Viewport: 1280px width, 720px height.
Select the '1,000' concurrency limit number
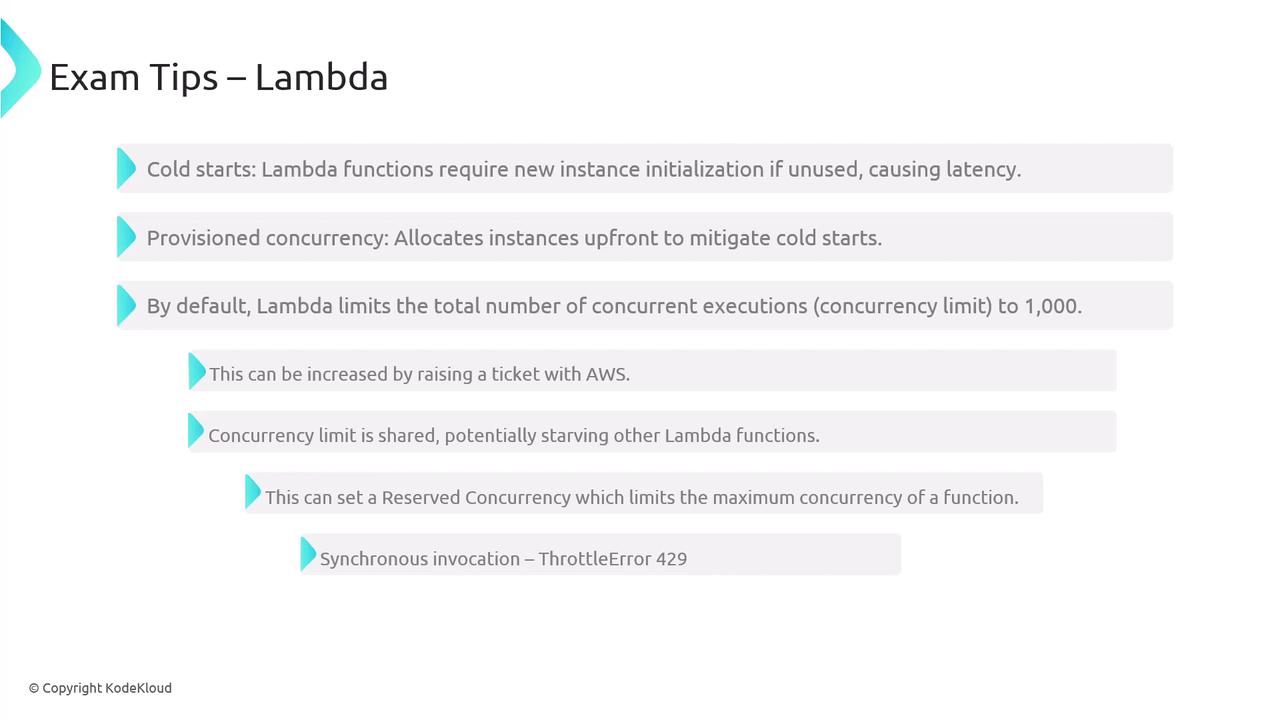pyautogui.click(x=1052, y=306)
